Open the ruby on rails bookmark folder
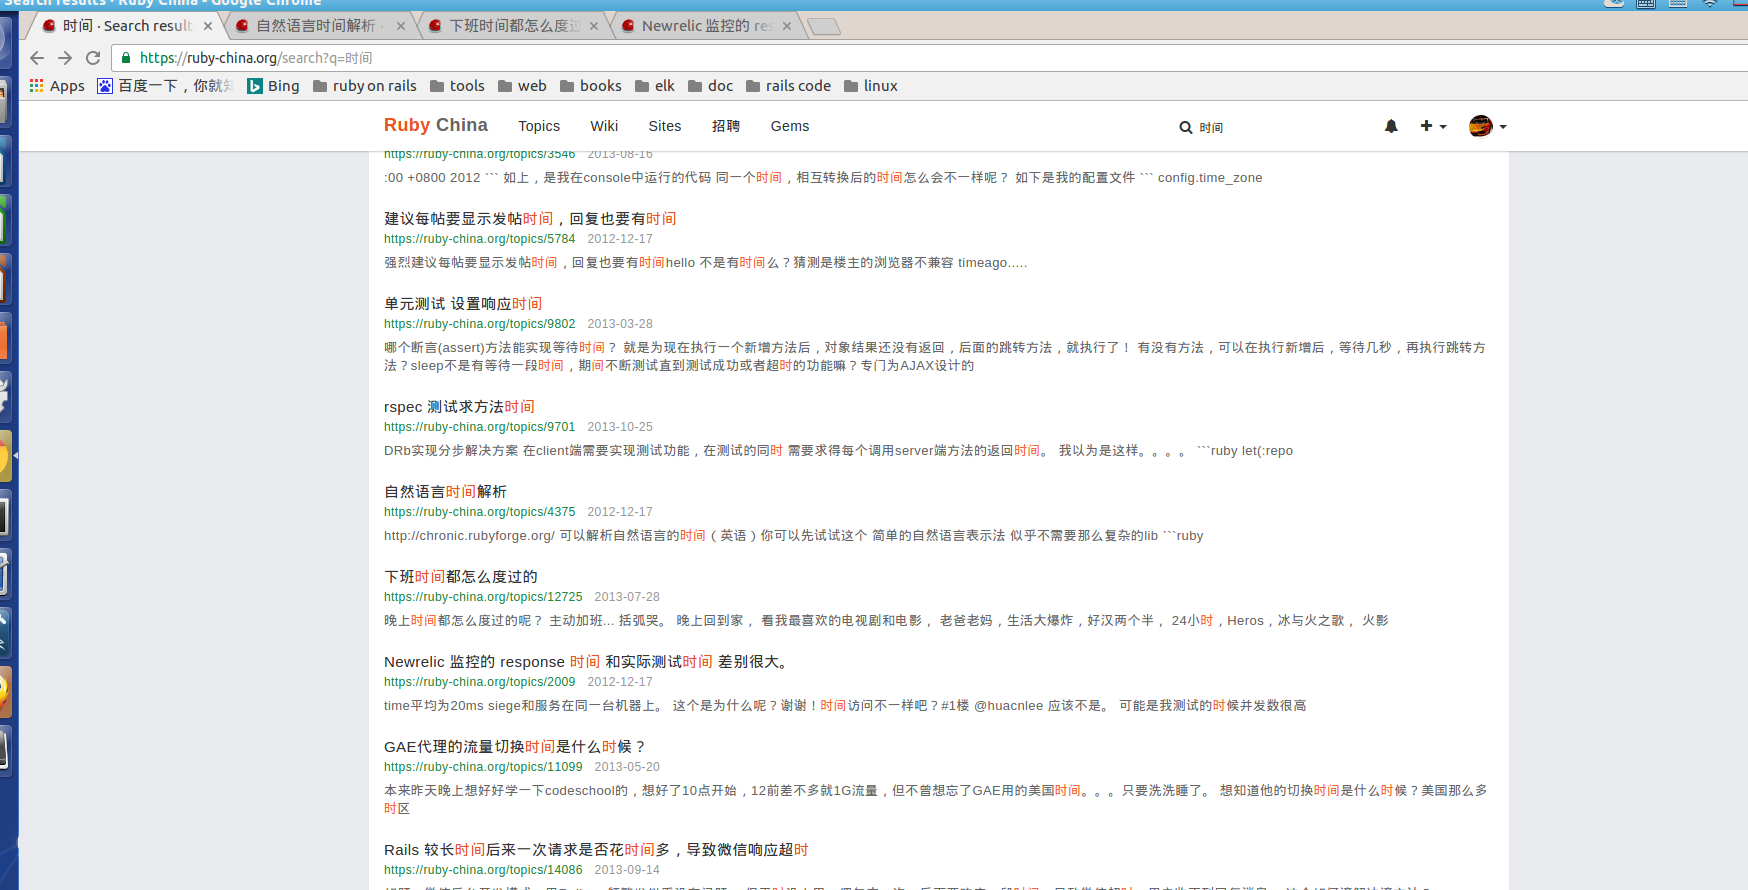The height and width of the screenshot is (890, 1748). pyautogui.click(x=365, y=86)
